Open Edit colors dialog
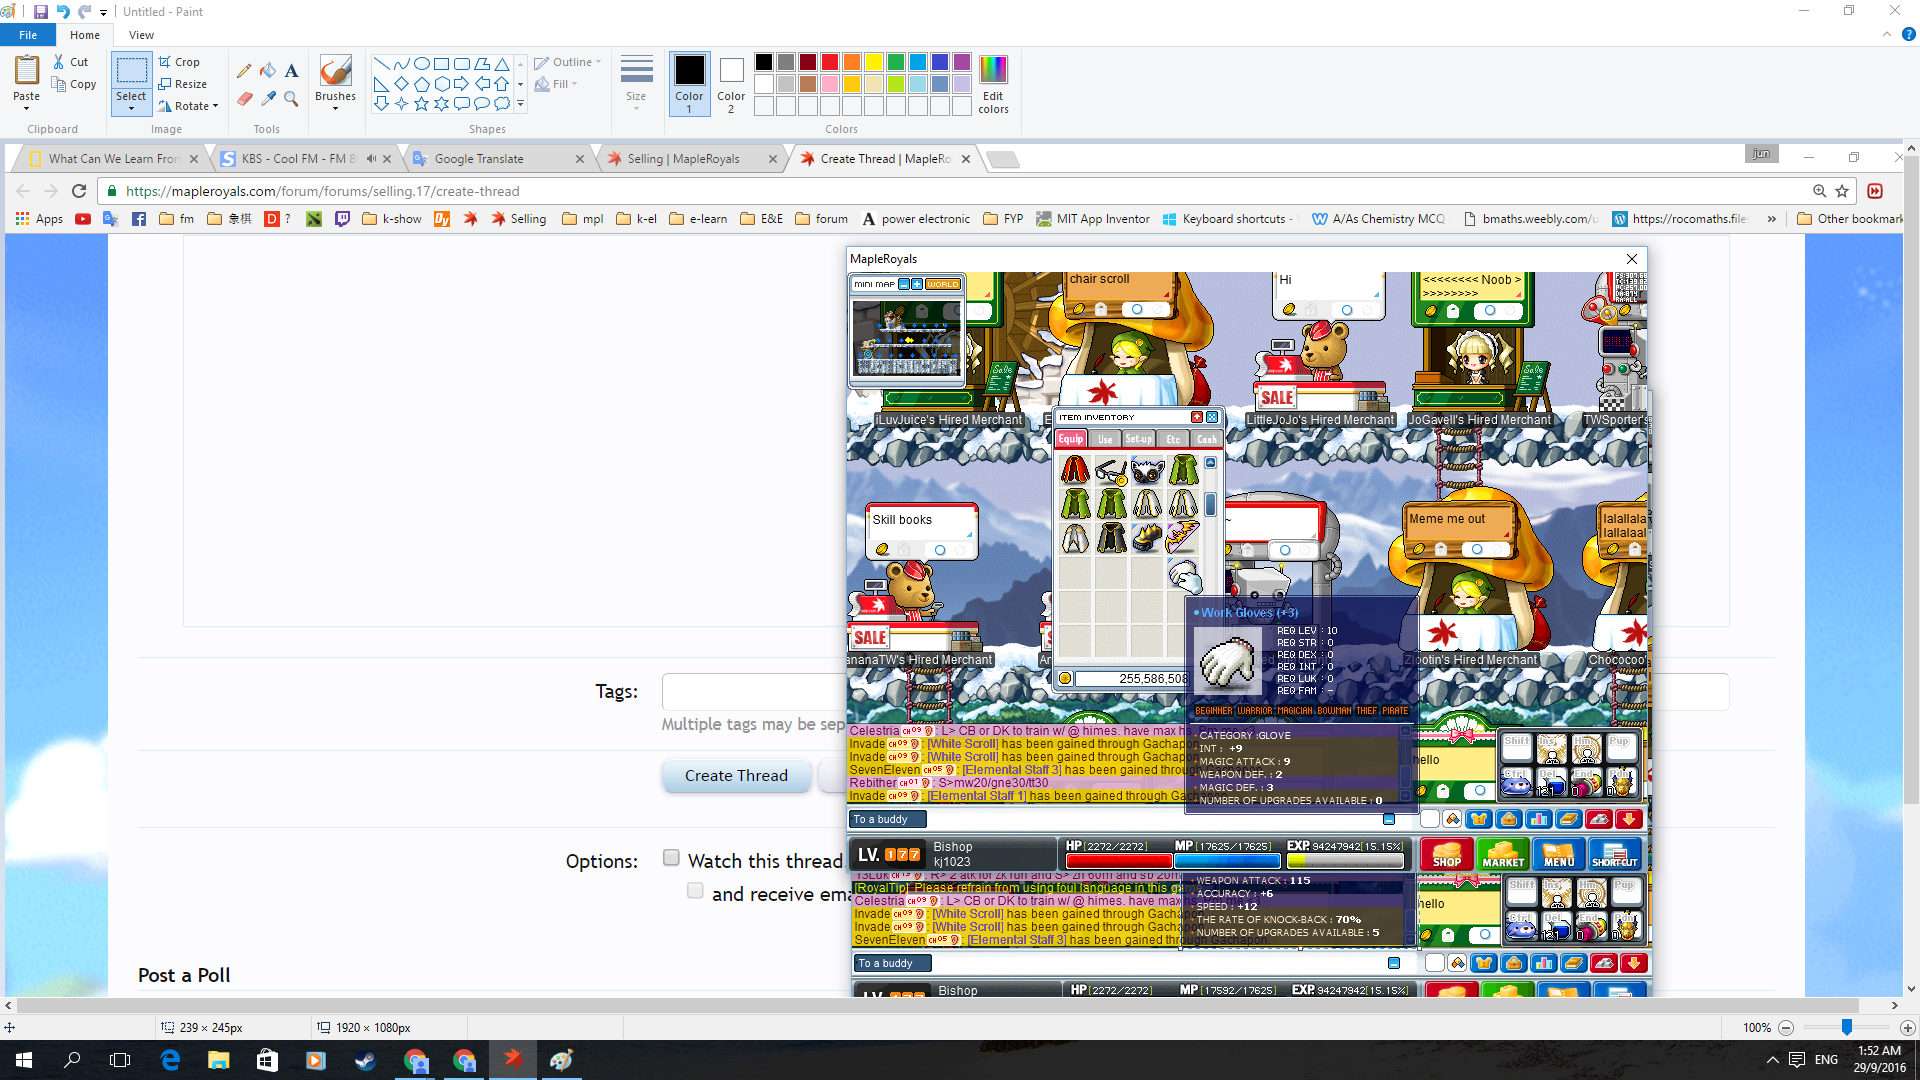Viewport: 1920px width, 1080px height. click(x=993, y=83)
